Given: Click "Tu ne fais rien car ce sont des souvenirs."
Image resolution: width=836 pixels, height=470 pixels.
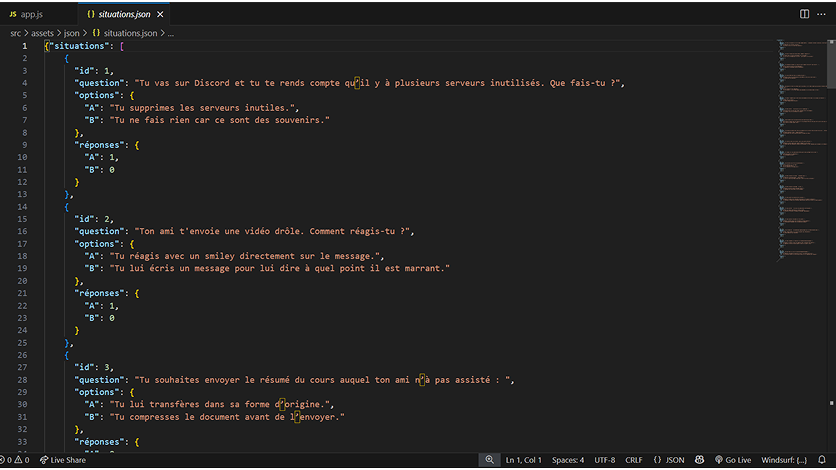Looking at the screenshot, I should click(x=220, y=120).
